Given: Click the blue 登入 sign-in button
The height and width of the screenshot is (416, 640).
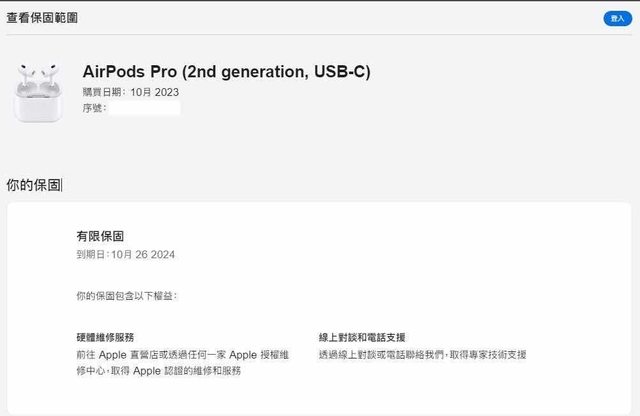Looking at the screenshot, I should 617,18.
